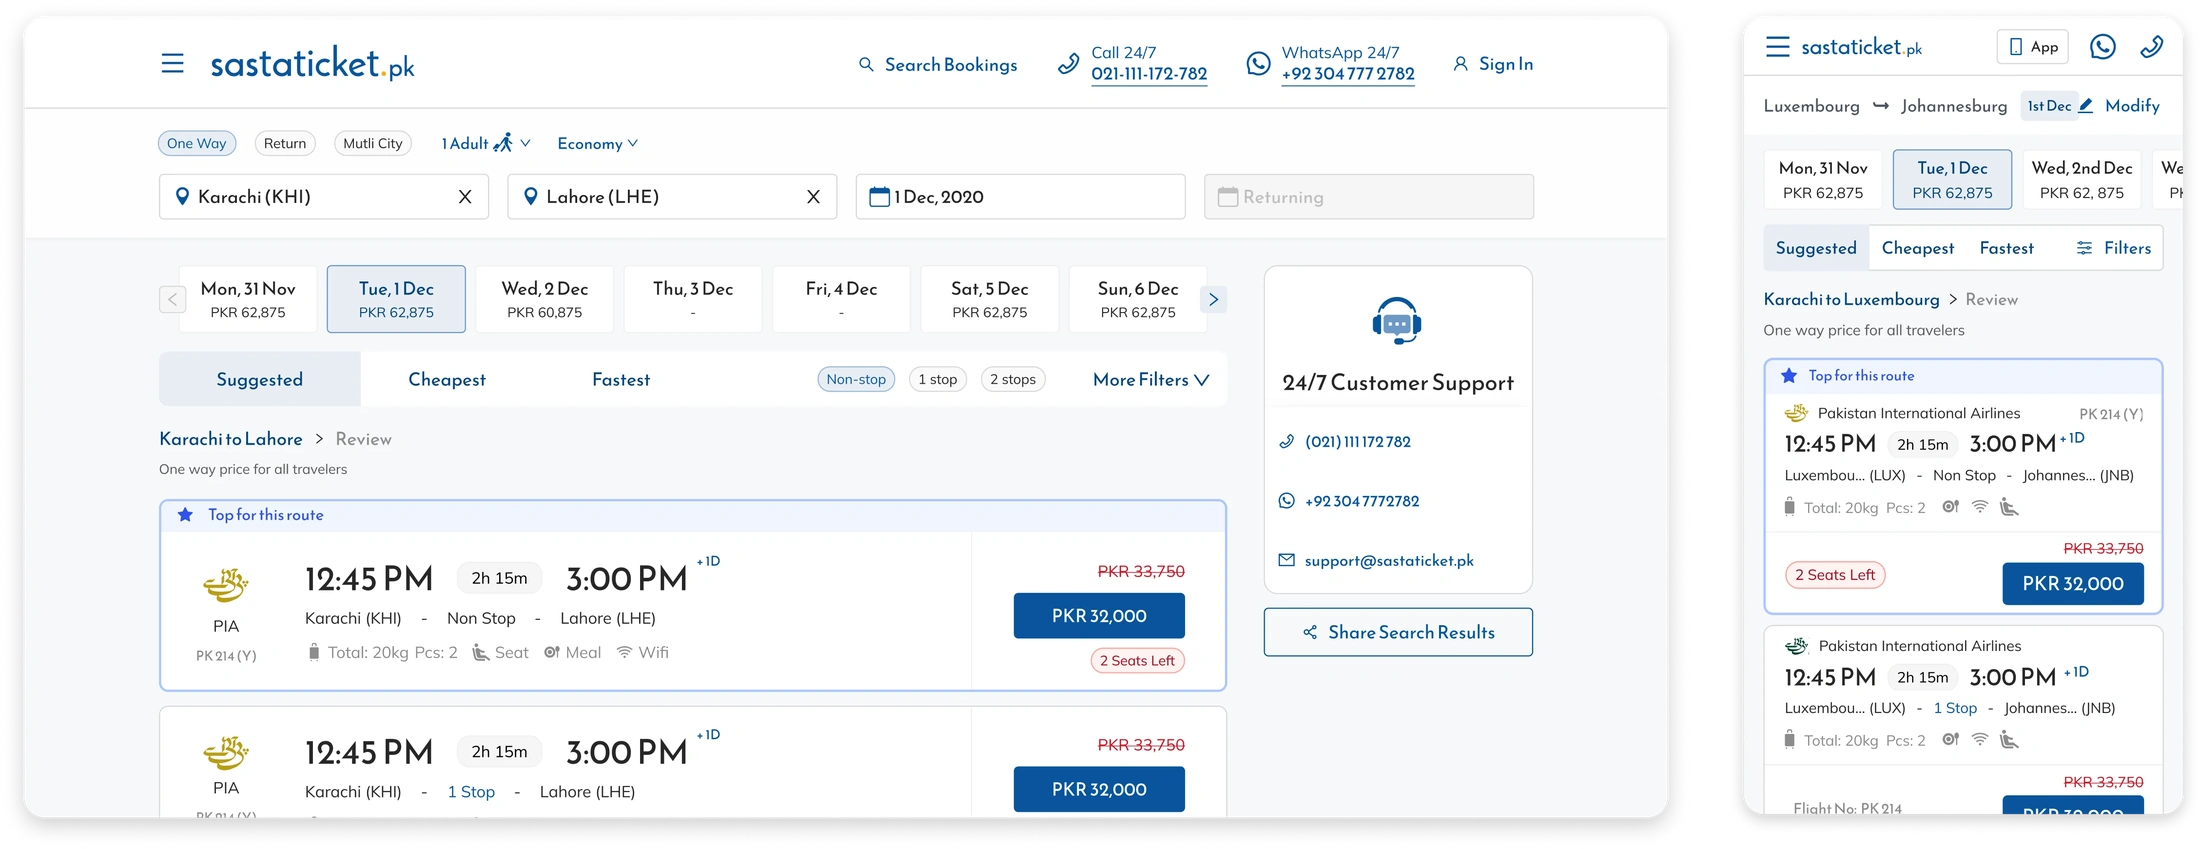The image size is (2200, 849).
Task: Click the phone call icon in mobile header
Action: tap(2152, 47)
